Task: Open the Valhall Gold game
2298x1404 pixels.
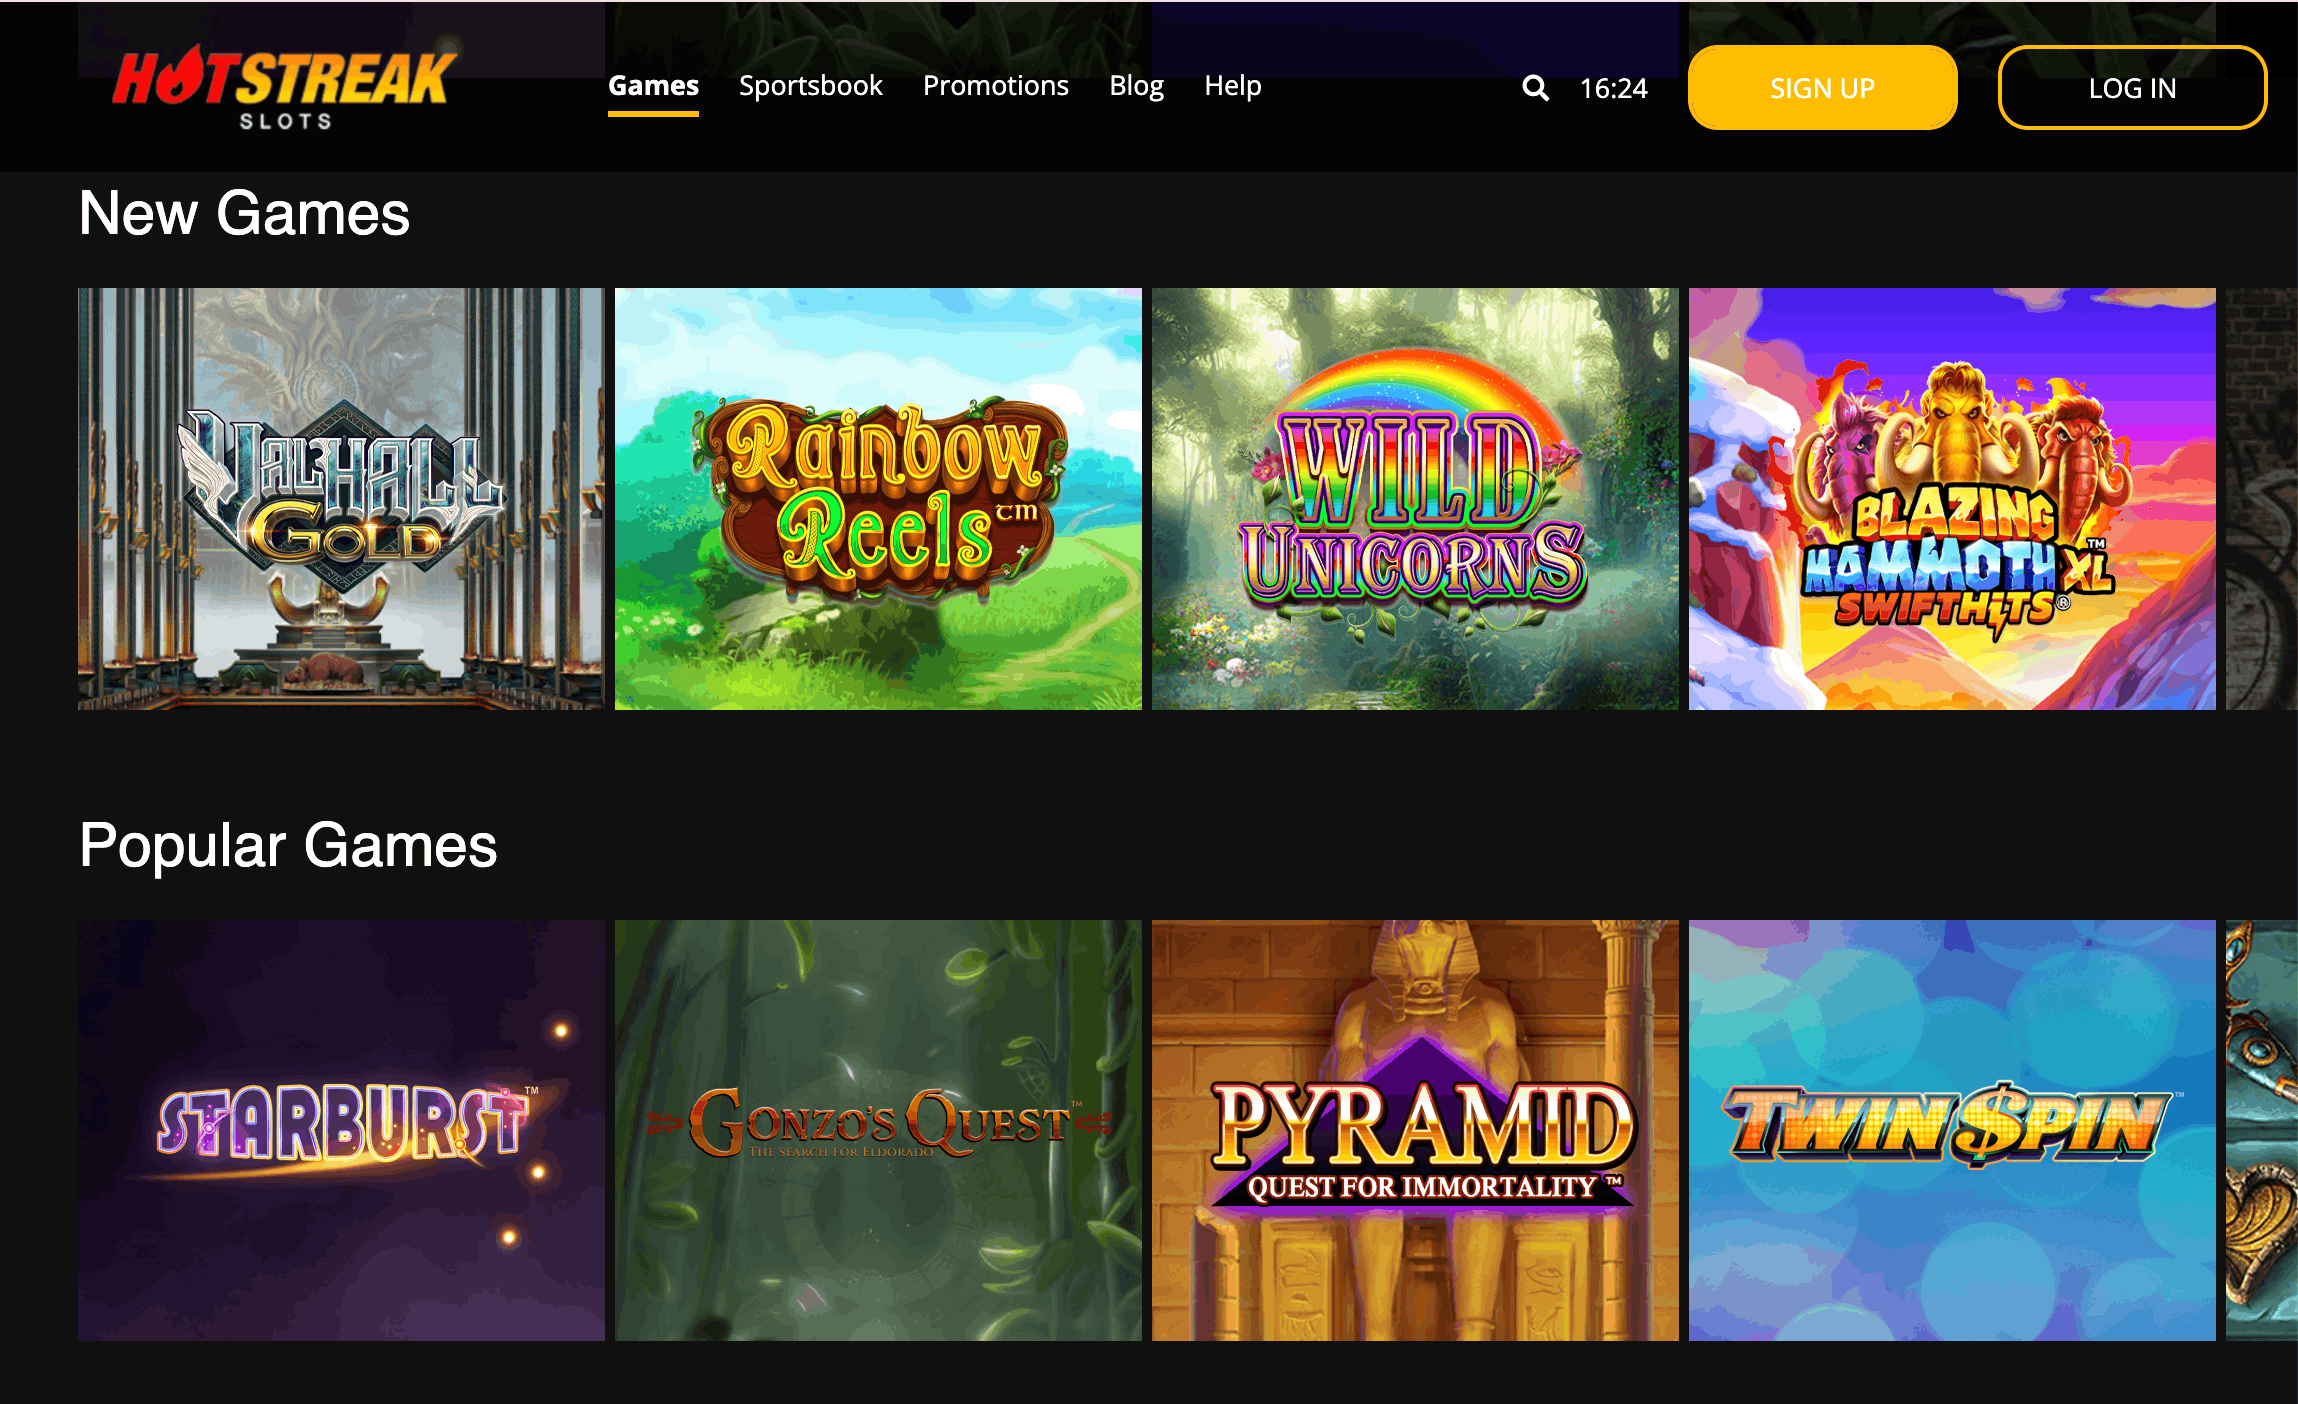Action: [x=341, y=499]
